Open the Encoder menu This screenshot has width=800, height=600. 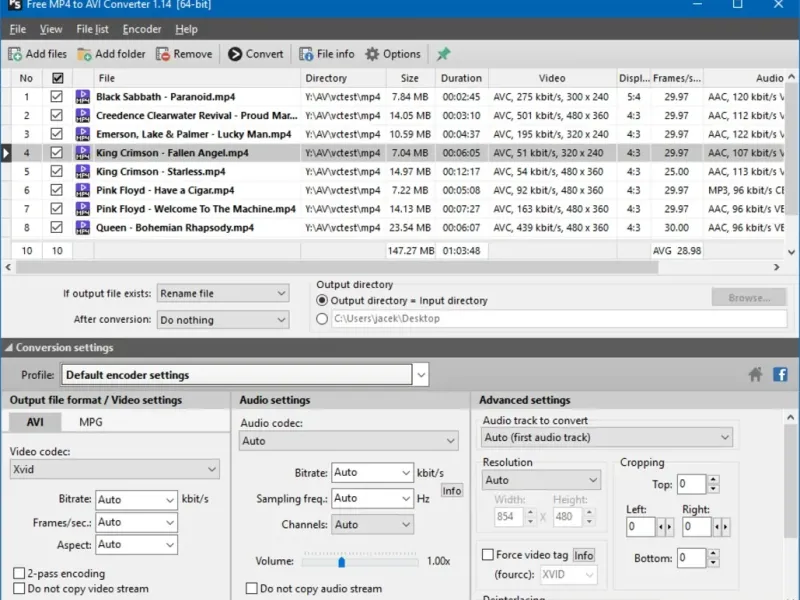click(x=142, y=29)
